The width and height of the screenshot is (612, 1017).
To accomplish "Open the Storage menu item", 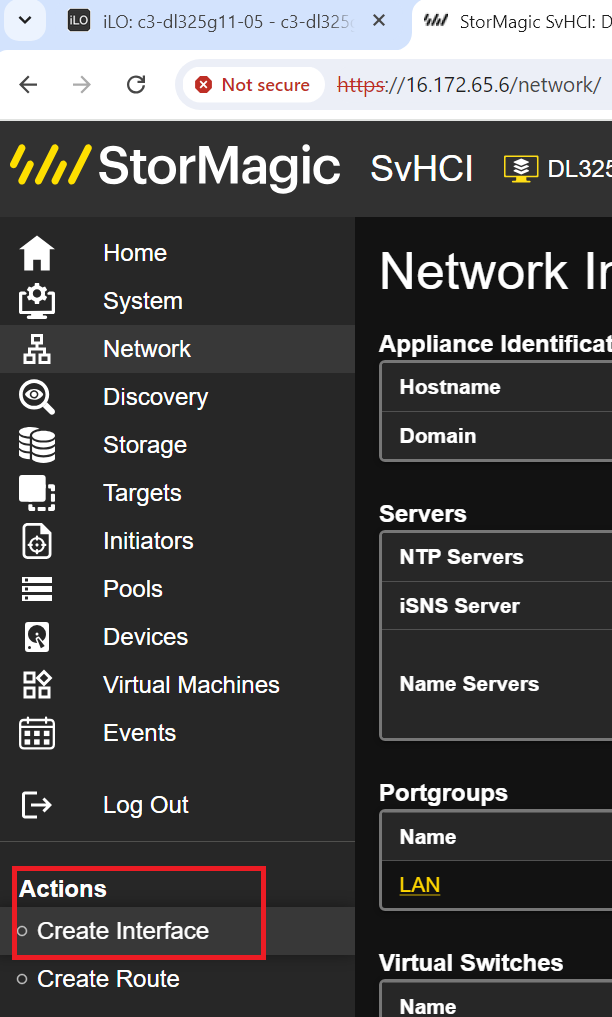I will 145,445.
